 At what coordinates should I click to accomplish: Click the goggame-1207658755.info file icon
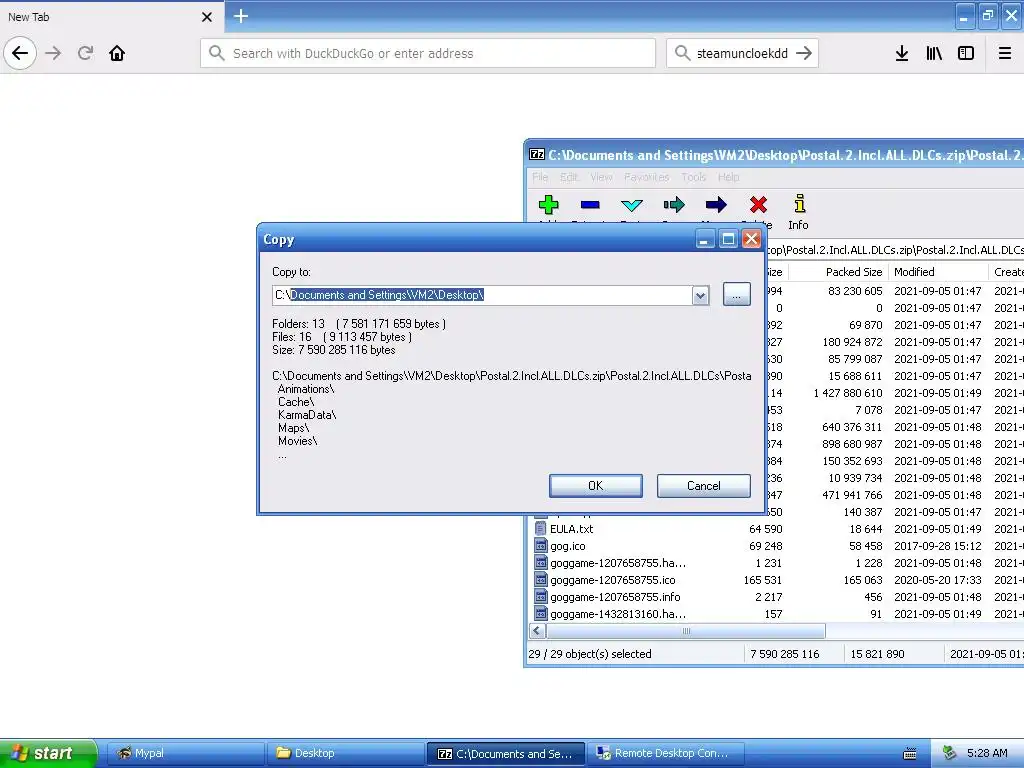coord(540,597)
